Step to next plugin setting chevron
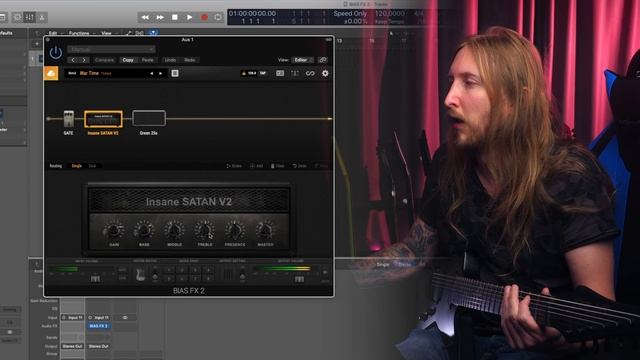This screenshot has height=360, width=640. (x=84, y=60)
